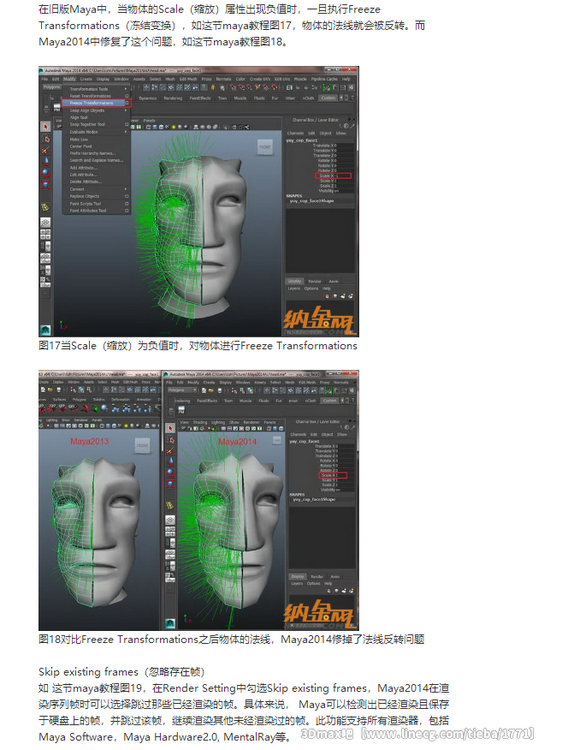Open Reset Transformations option box
The width and height of the screenshot is (568, 750).
click(x=127, y=96)
